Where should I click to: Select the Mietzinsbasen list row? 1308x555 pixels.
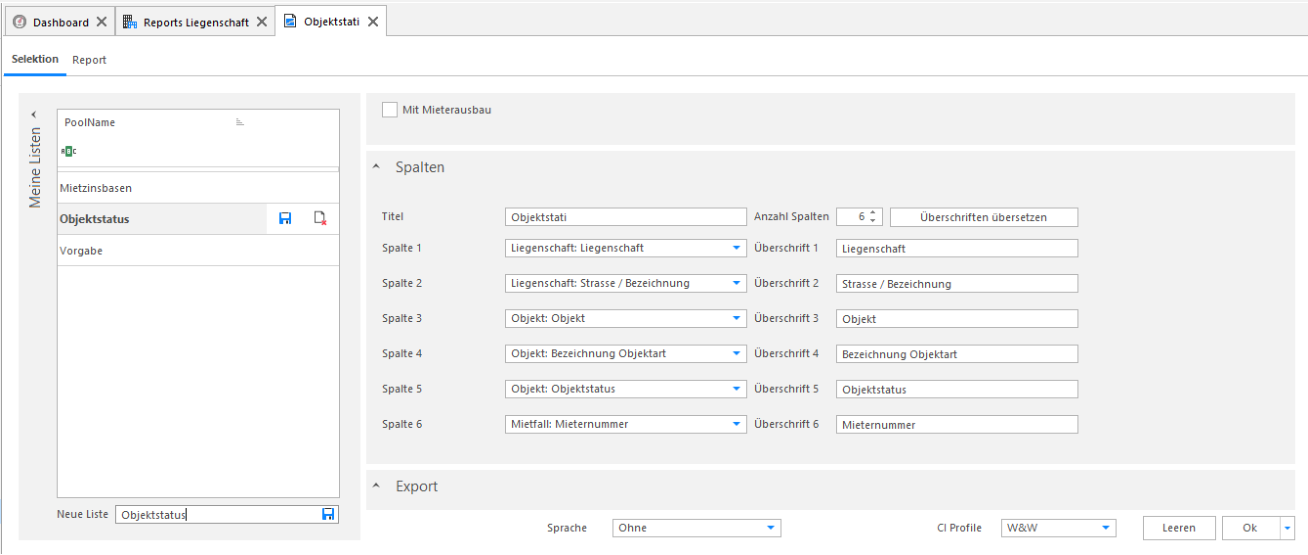click(x=198, y=188)
